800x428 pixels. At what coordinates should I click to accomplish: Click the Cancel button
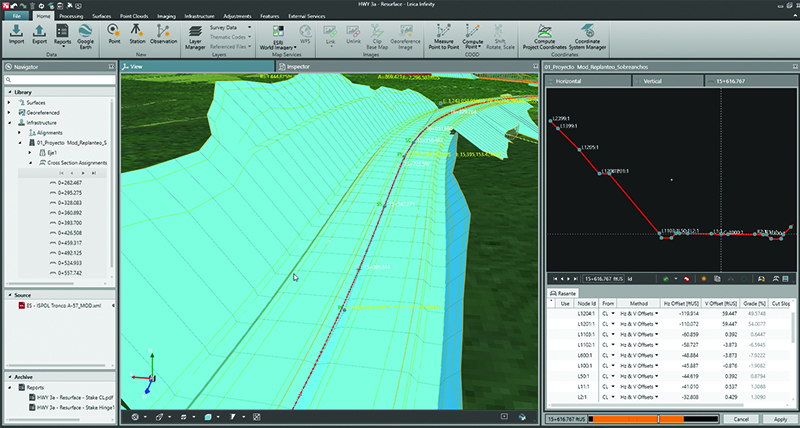click(741, 418)
